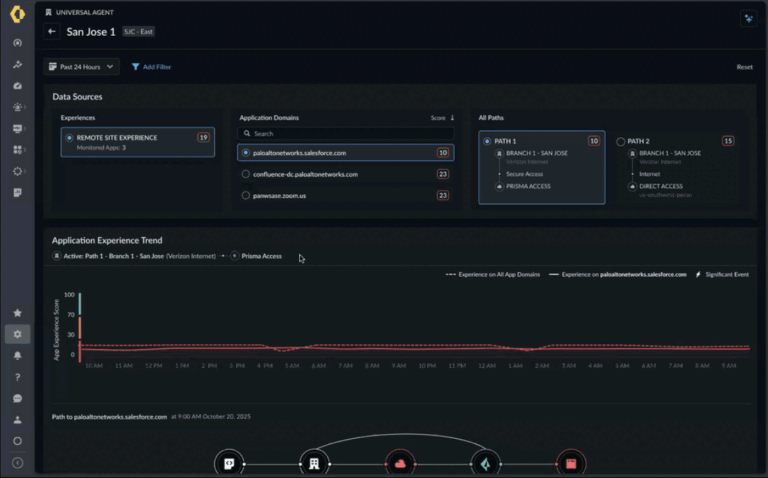Image resolution: width=768 pixels, height=478 pixels.
Task: Click the 12 AM marker on the chart timeline
Action: click(487, 366)
